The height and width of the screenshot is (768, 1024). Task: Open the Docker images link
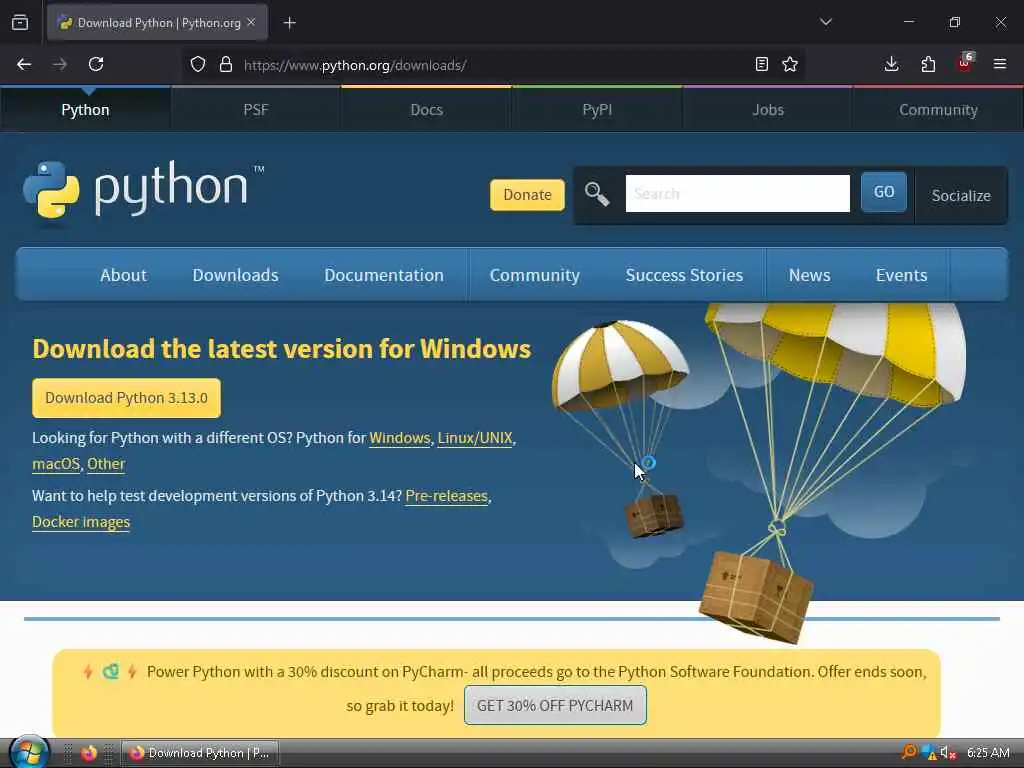[81, 522]
